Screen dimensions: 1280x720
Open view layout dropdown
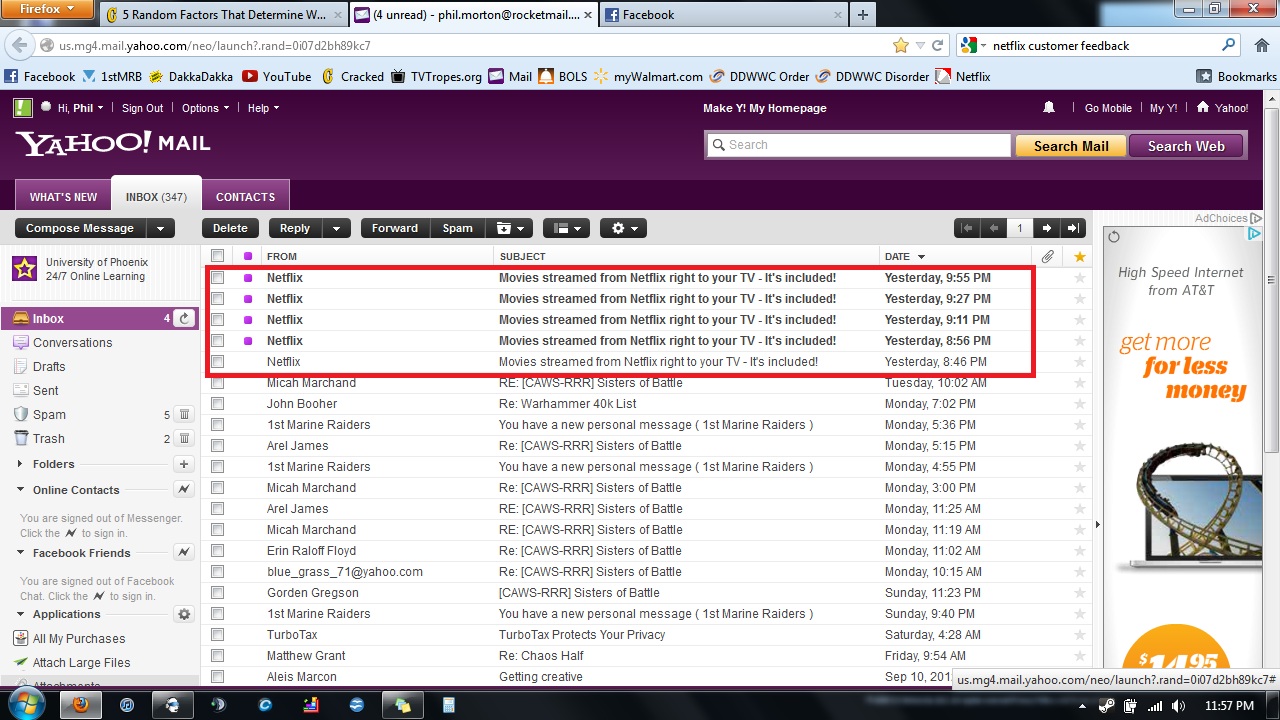[x=566, y=228]
